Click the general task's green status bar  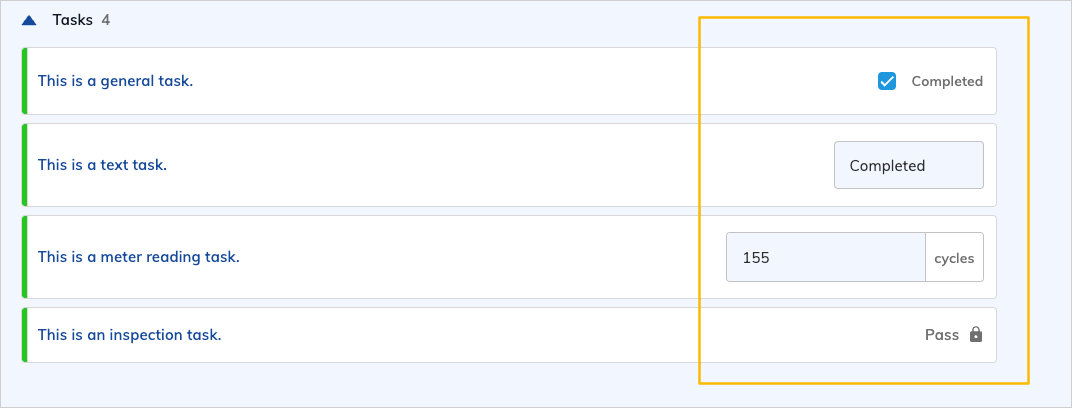click(x=24, y=81)
